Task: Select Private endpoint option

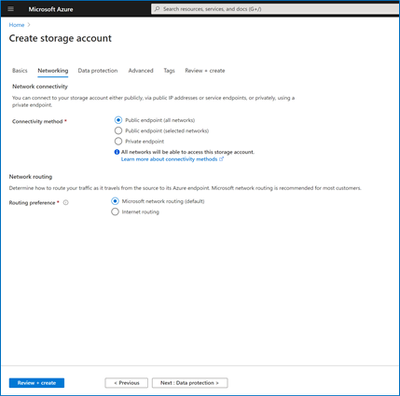Action: [x=118, y=141]
